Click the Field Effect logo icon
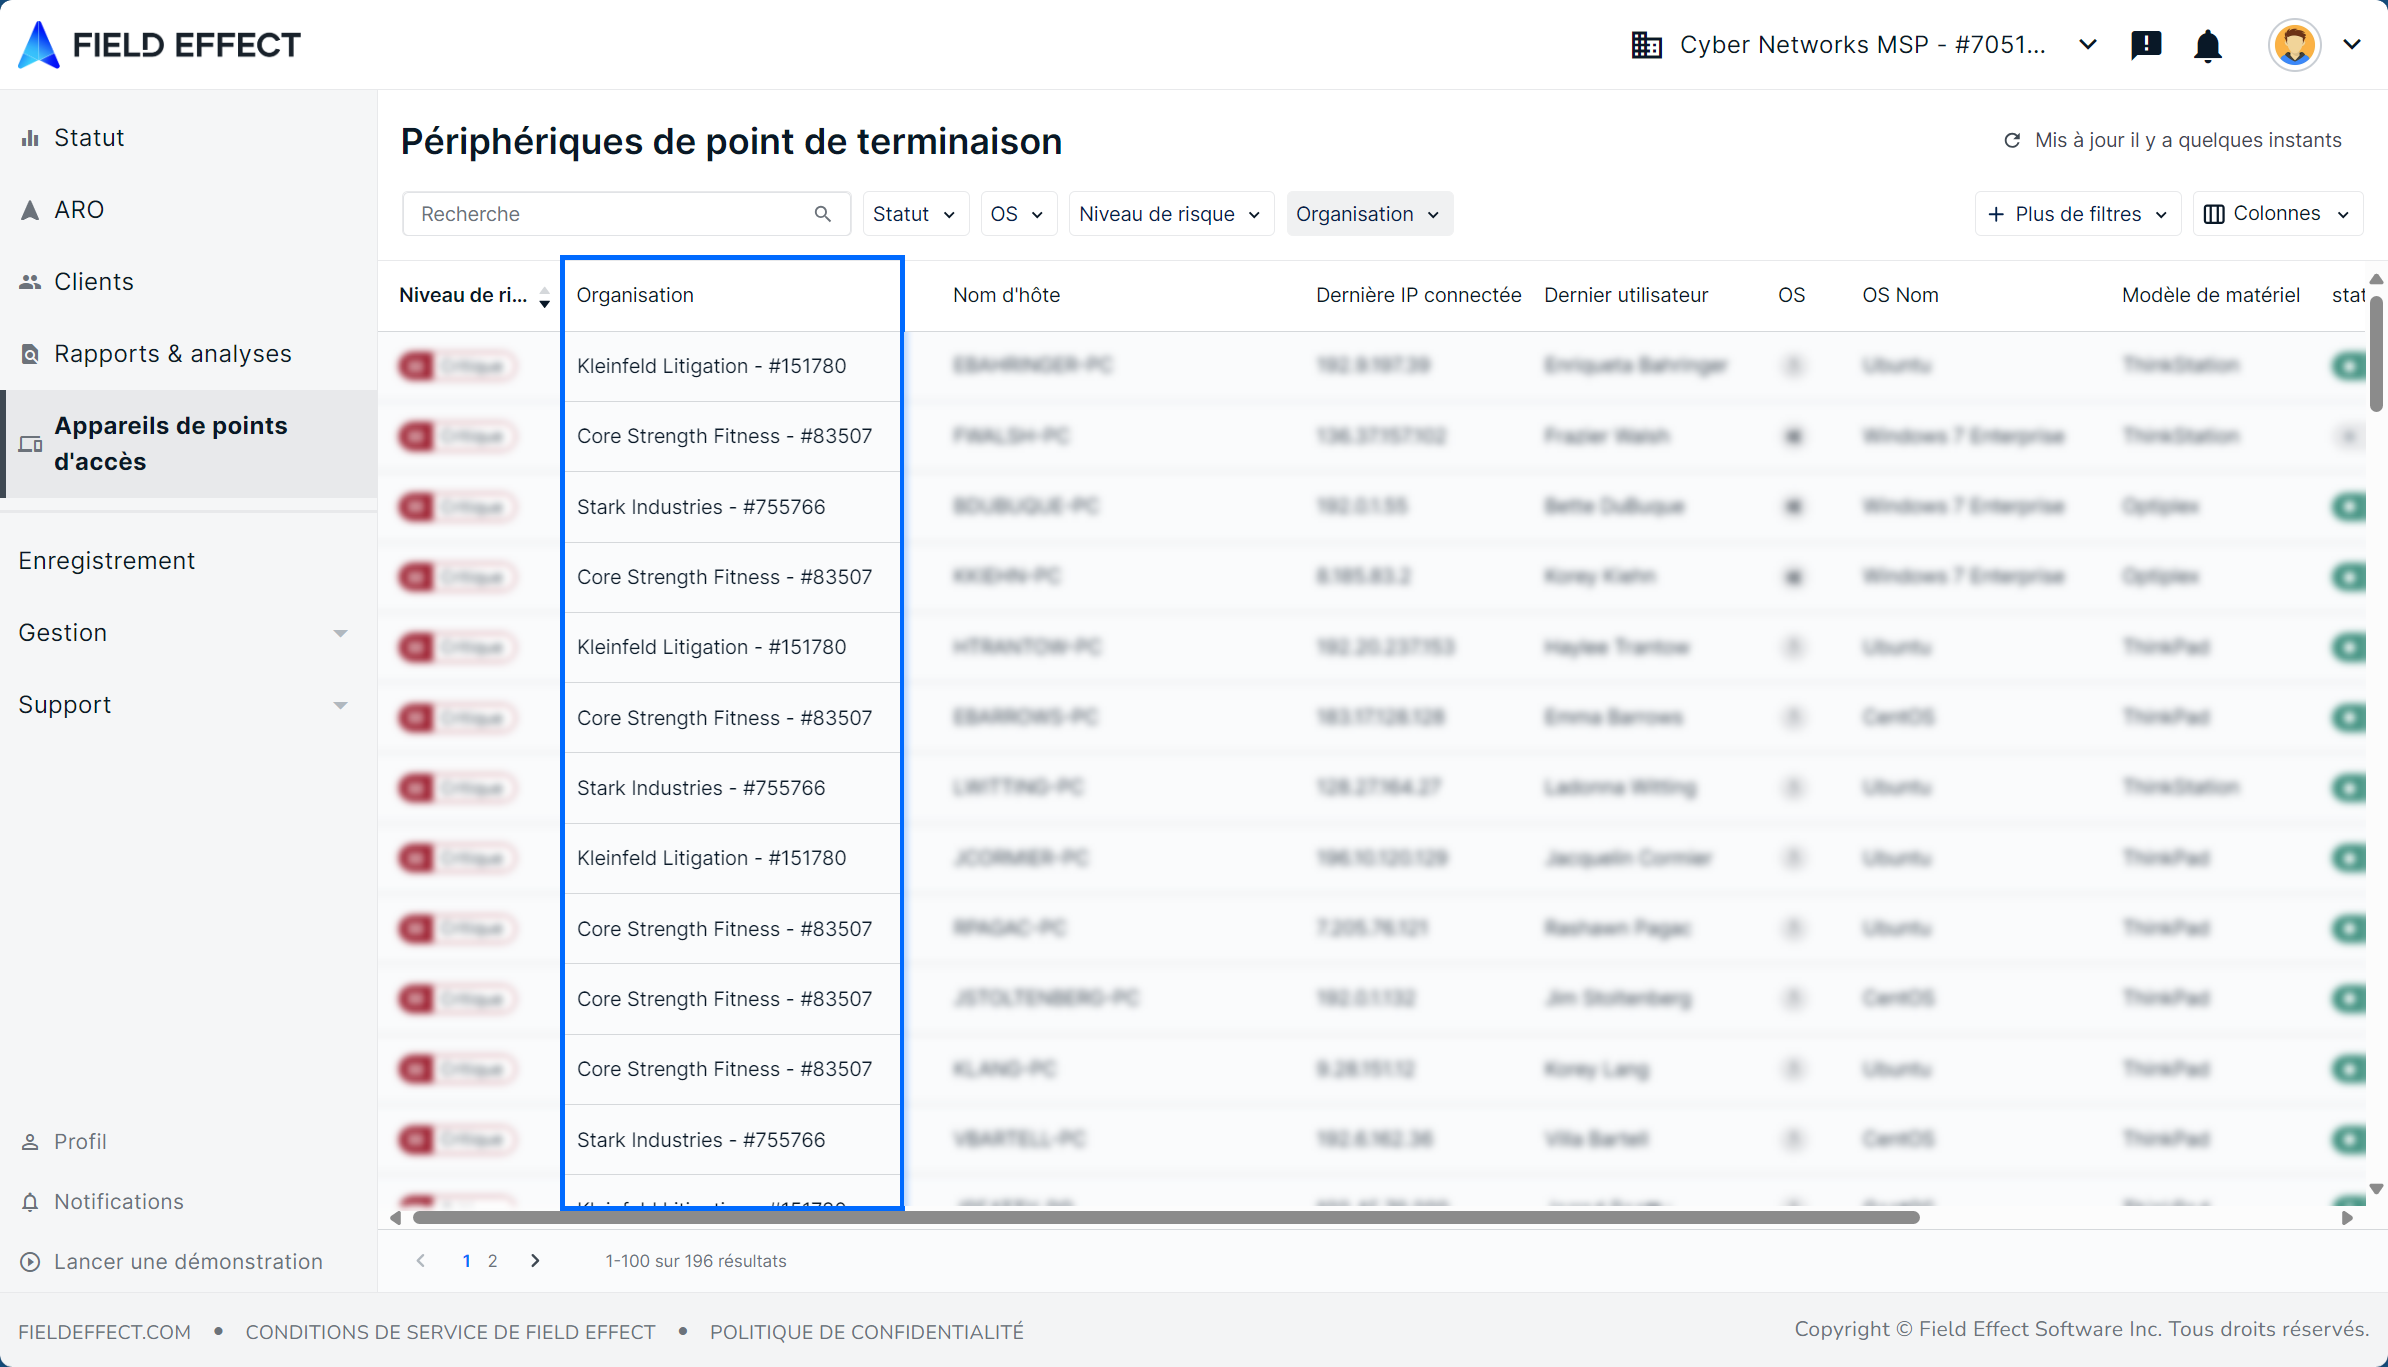 pyautogui.click(x=40, y=45)
